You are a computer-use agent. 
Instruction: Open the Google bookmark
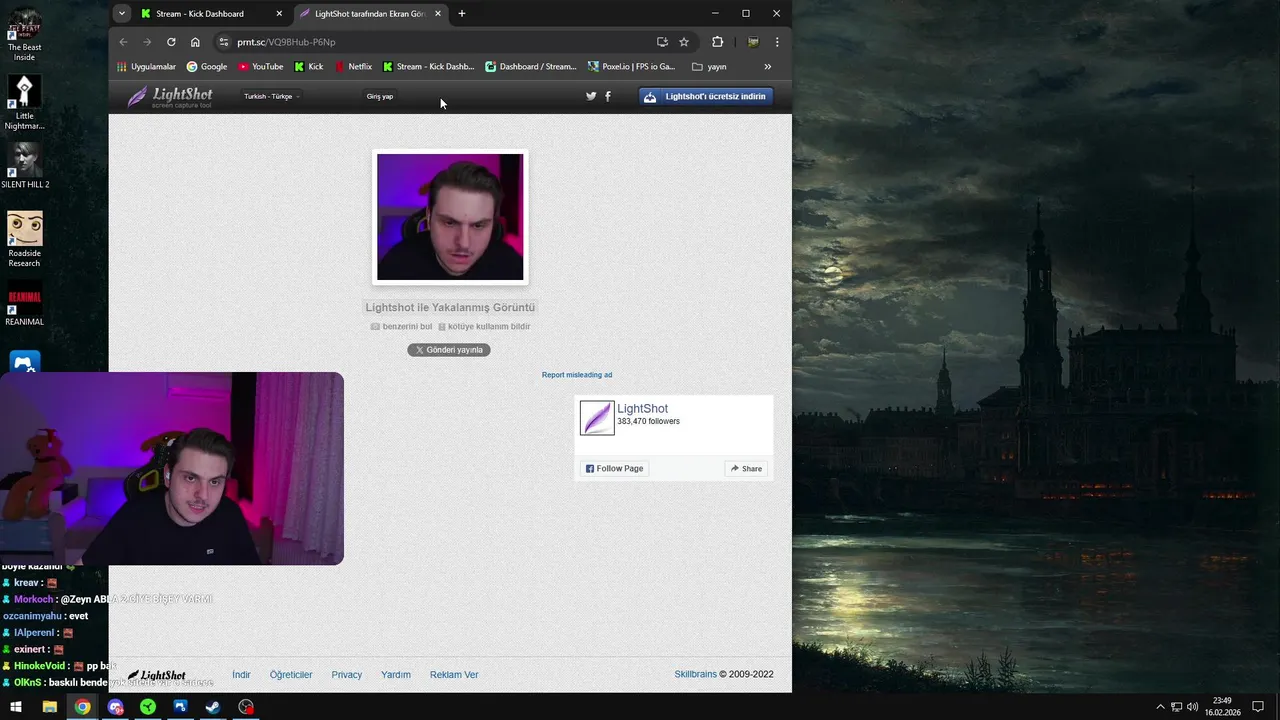click(207, 67)
